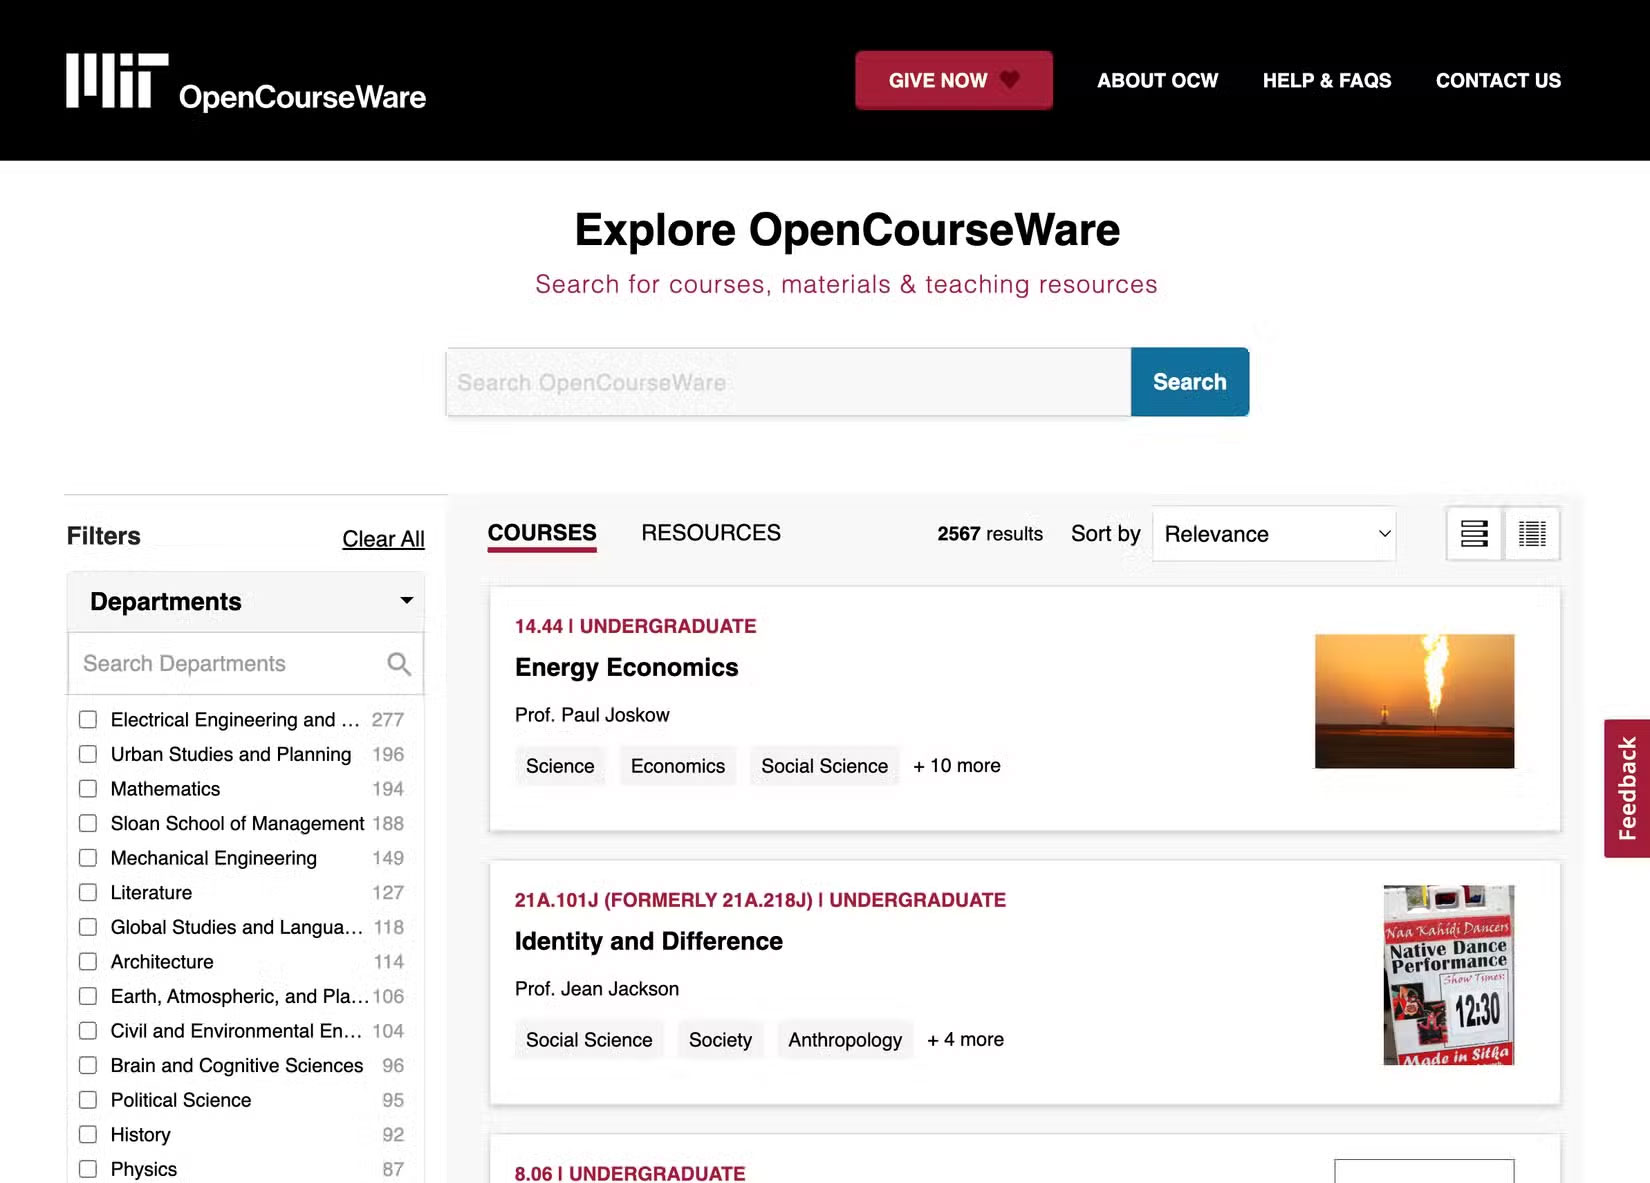1650x1183 pixels.
Task: Open the HELP & FAQS menu
Action: [1327, 80]
